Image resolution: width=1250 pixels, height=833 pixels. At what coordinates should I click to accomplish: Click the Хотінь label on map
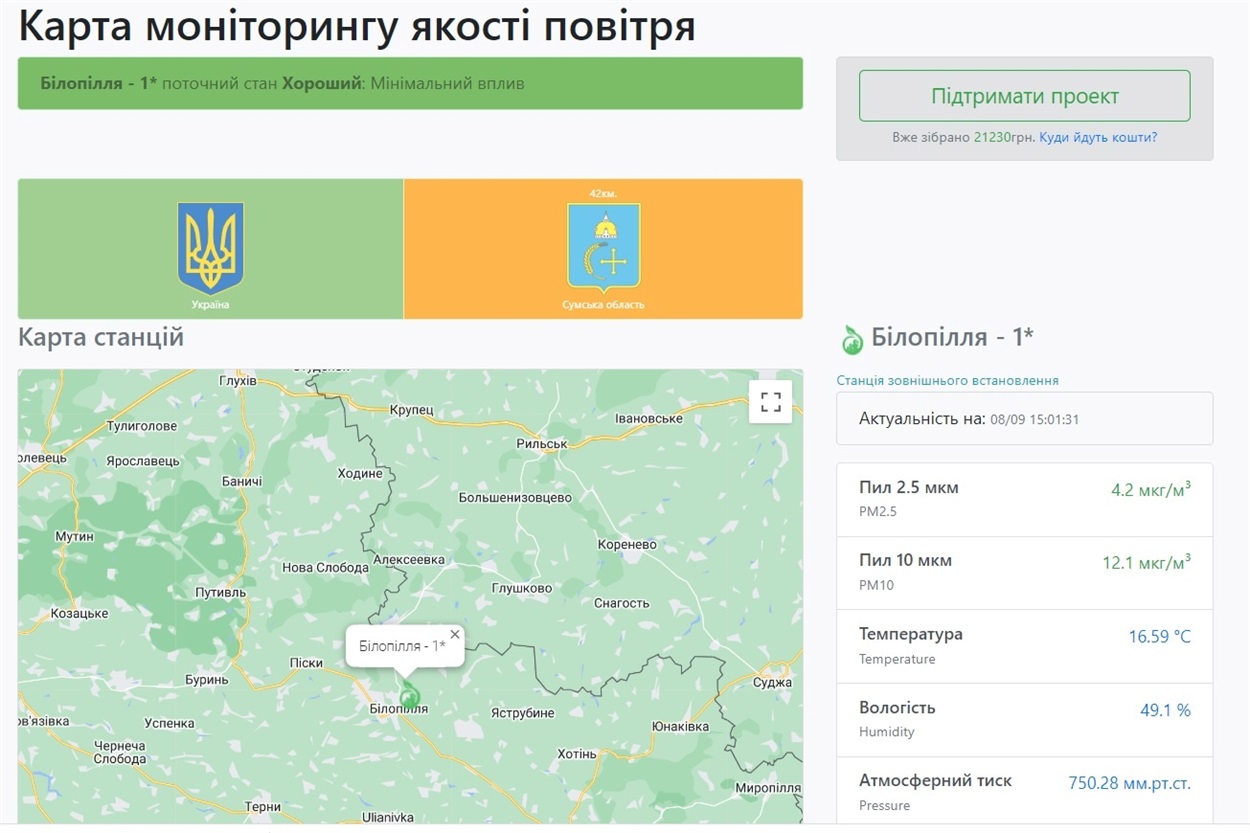click(577, 753)
